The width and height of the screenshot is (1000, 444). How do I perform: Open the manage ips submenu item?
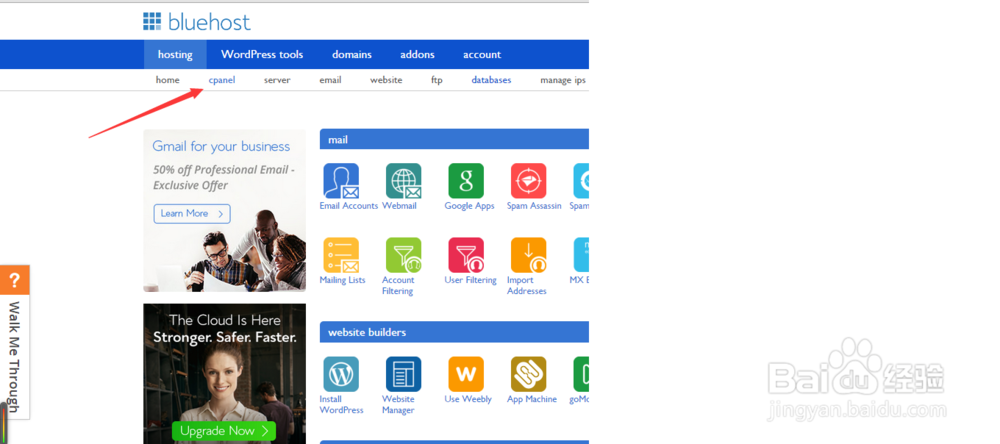[563, 80]
